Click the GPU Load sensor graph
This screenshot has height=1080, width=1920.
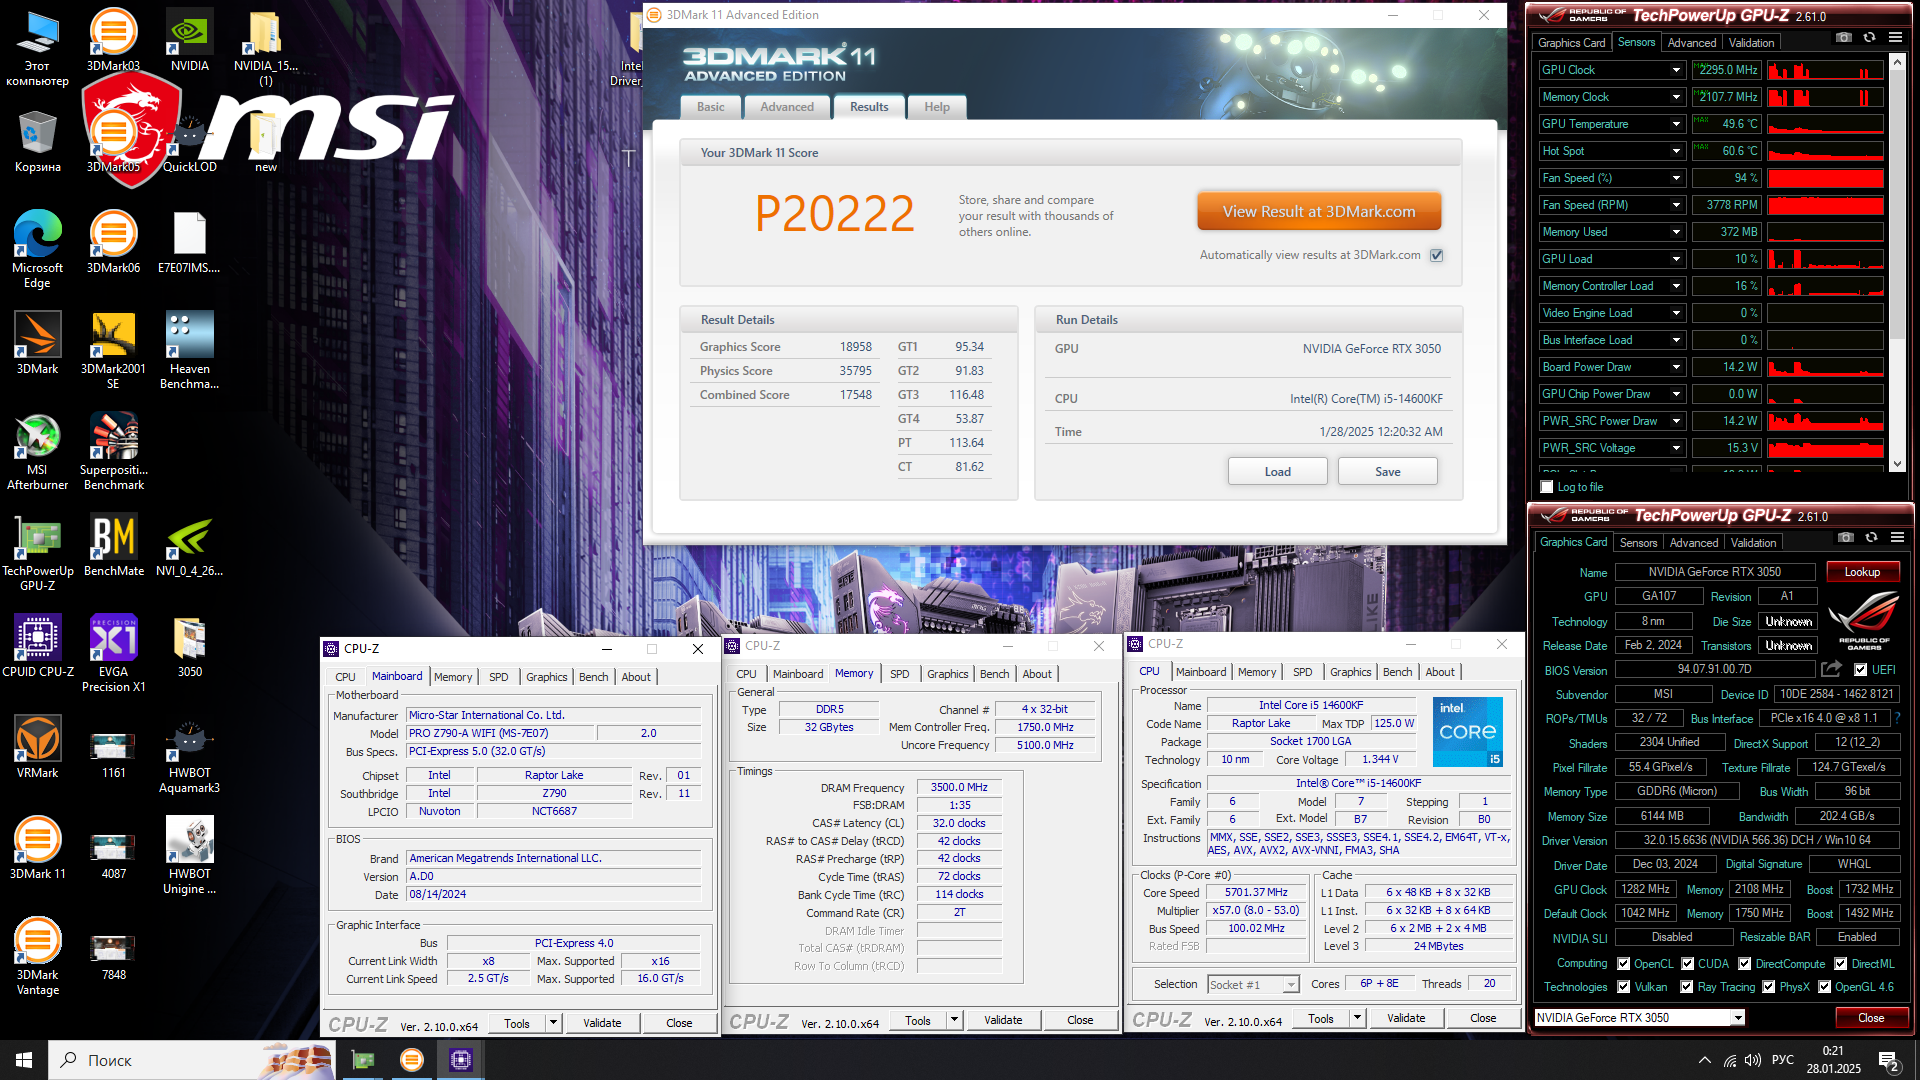pyautogui.click(x=1825, y=259)
